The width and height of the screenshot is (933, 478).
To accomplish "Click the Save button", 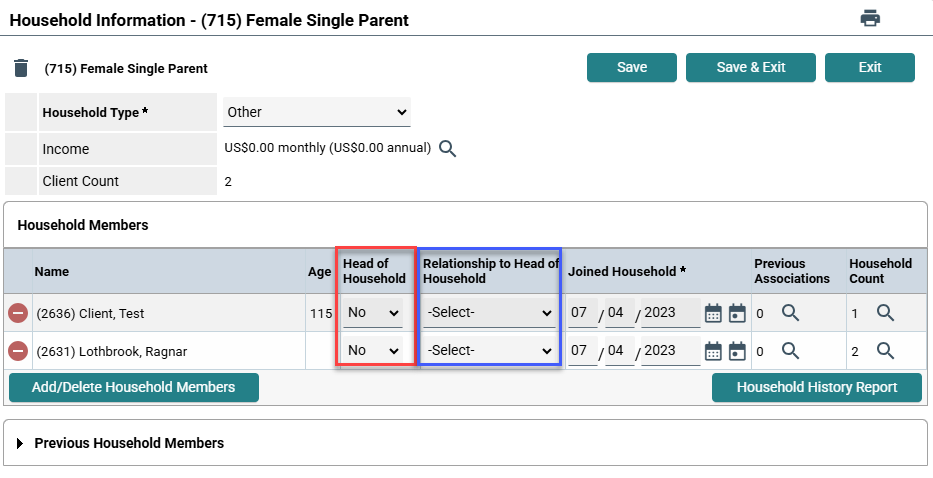I will (x=632, y=67).
